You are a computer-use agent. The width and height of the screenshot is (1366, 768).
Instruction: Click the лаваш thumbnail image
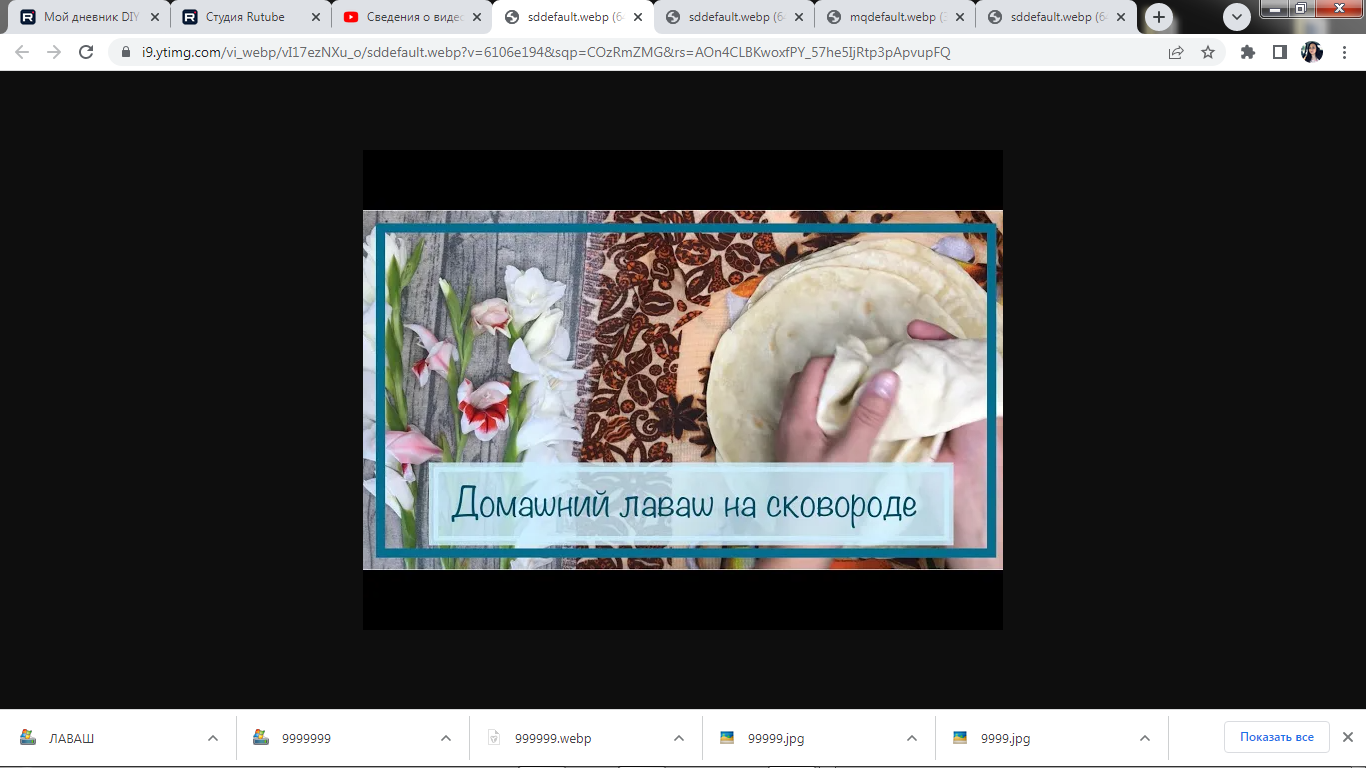coord(682,390)
